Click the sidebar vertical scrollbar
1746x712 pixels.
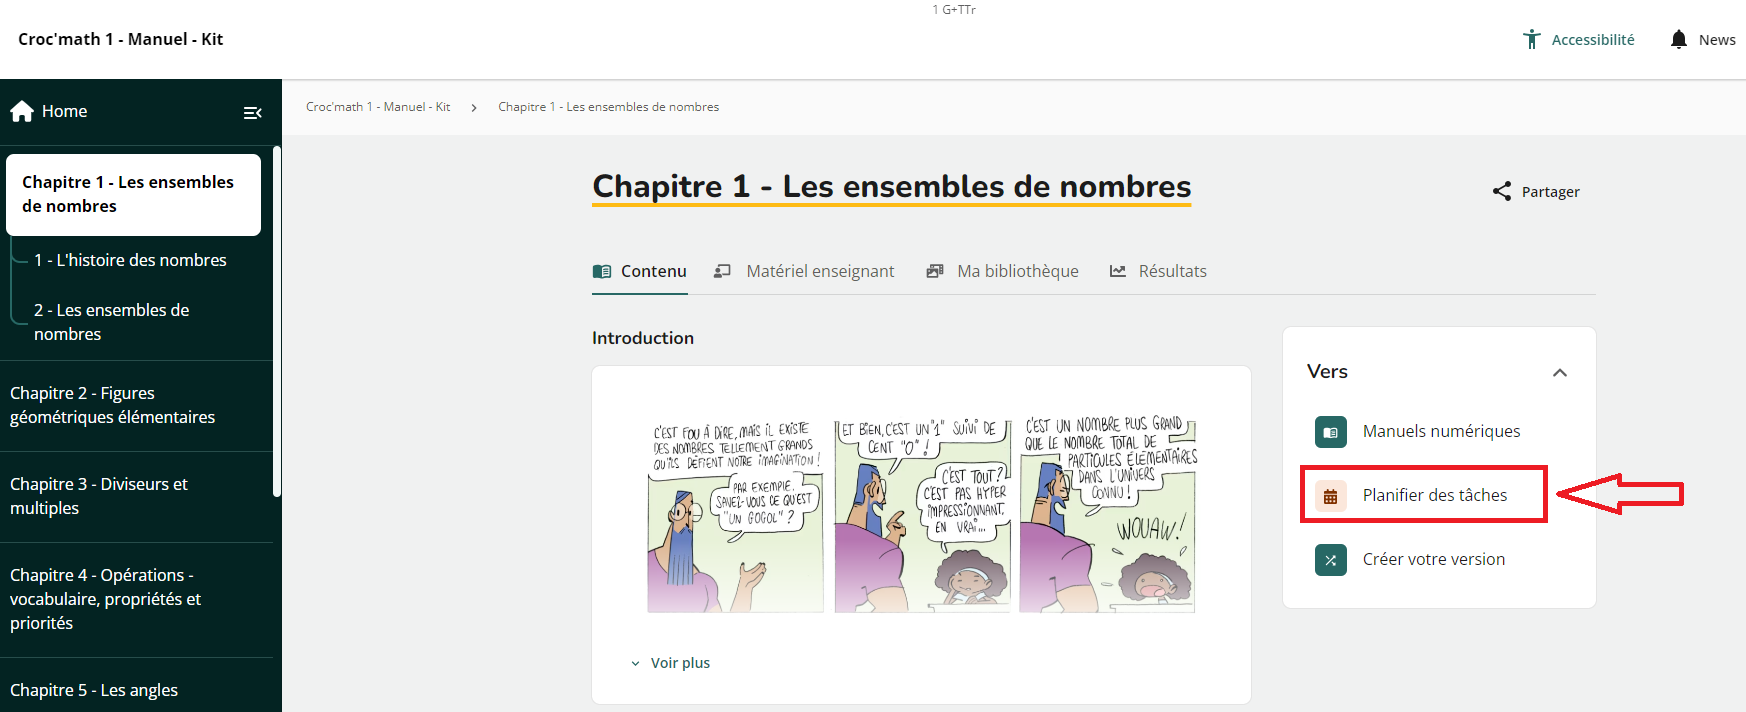click(x=277, y=321)
